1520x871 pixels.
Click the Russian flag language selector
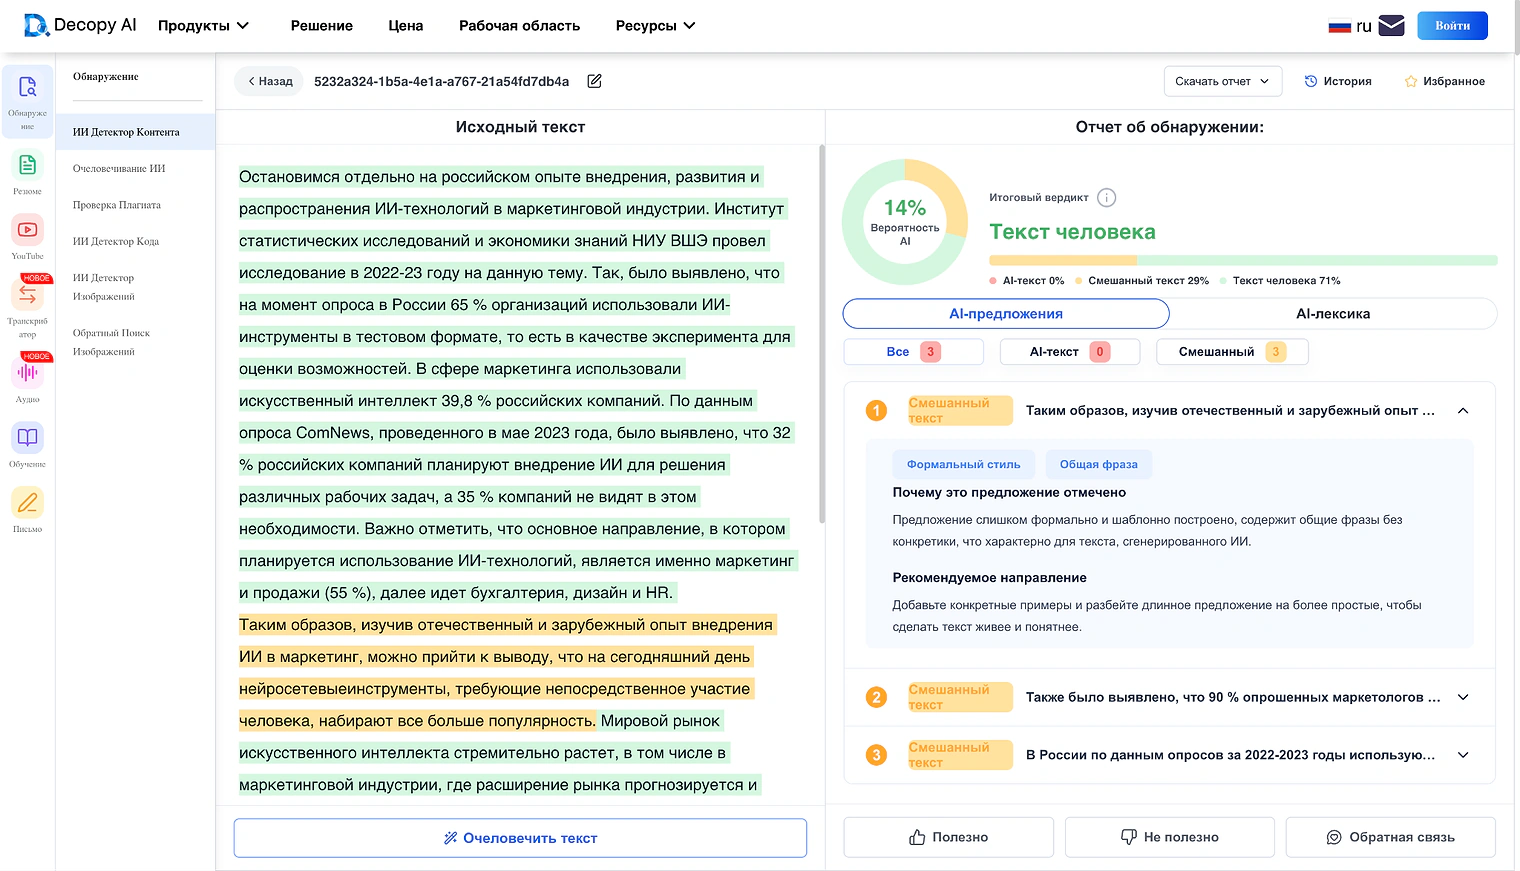(x=1350, y=26)
